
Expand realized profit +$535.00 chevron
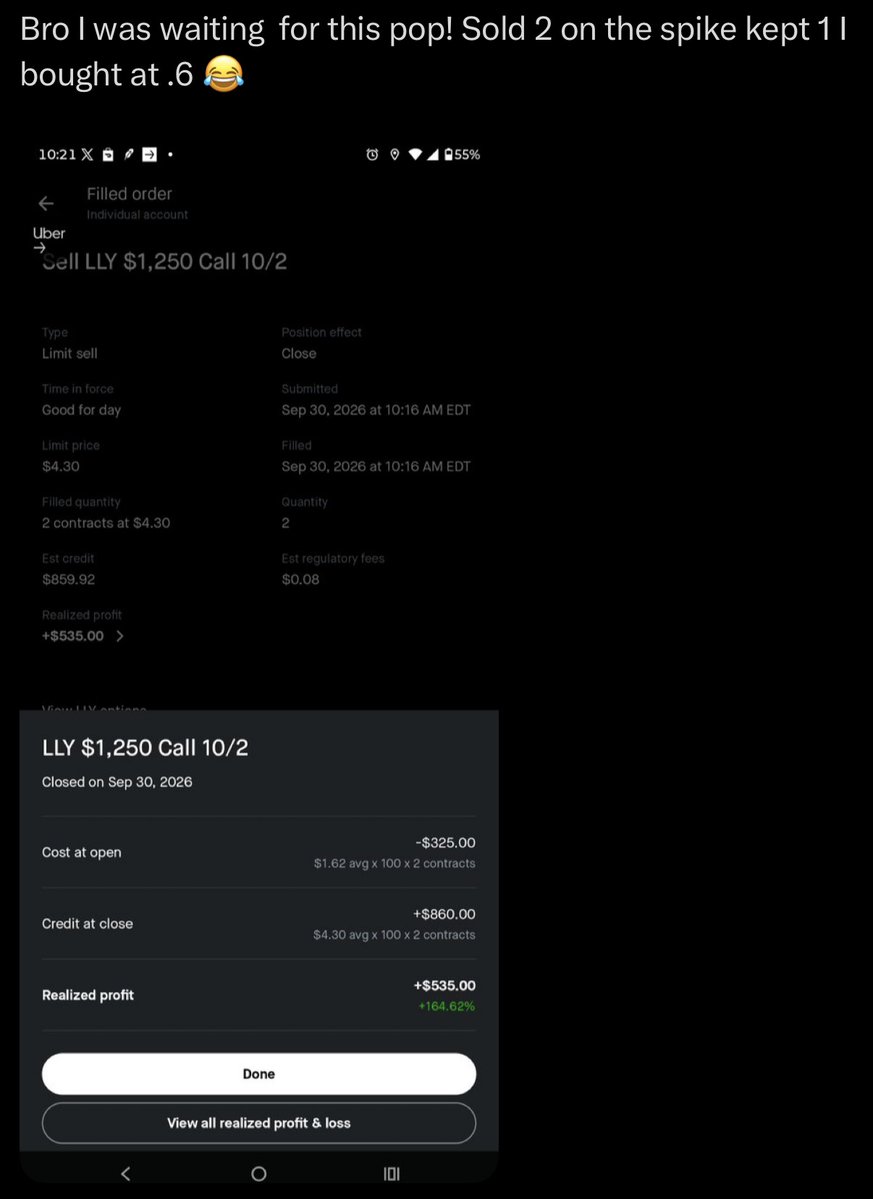coord(120,635)
